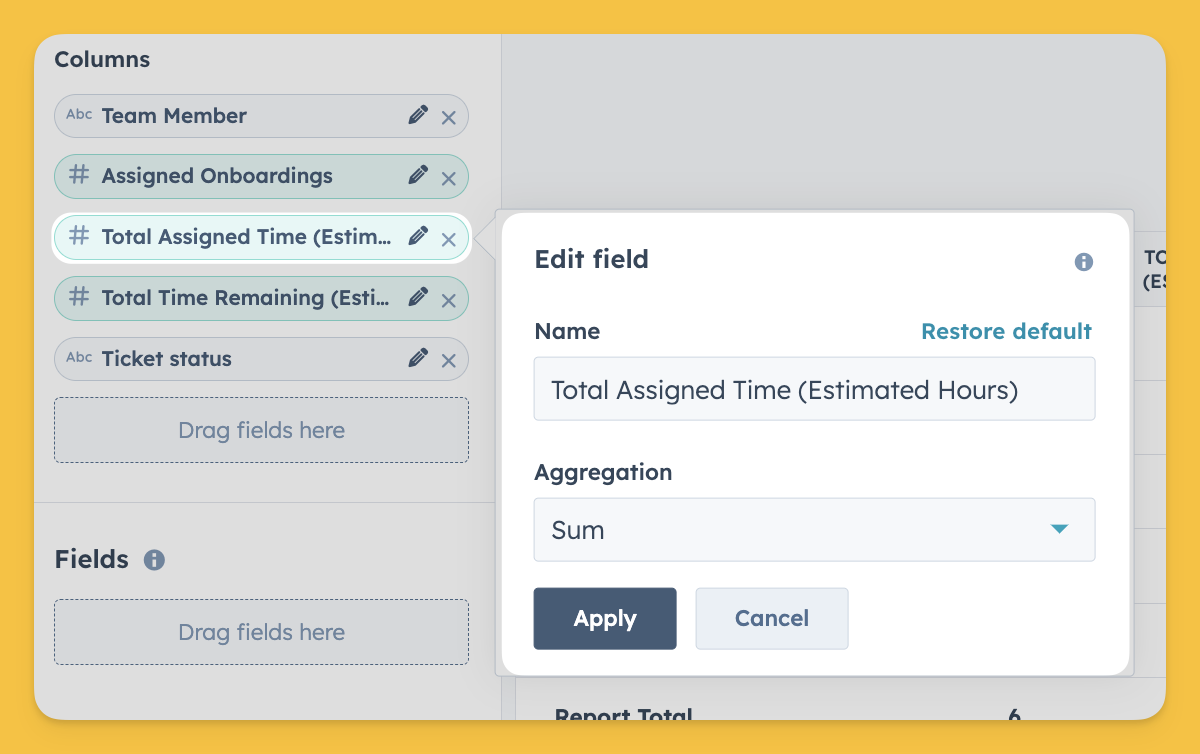Viewport: 1200px width, 754px height.
Task: Click pencil icon for Assigned Onboardings
Action: [418, 175]
